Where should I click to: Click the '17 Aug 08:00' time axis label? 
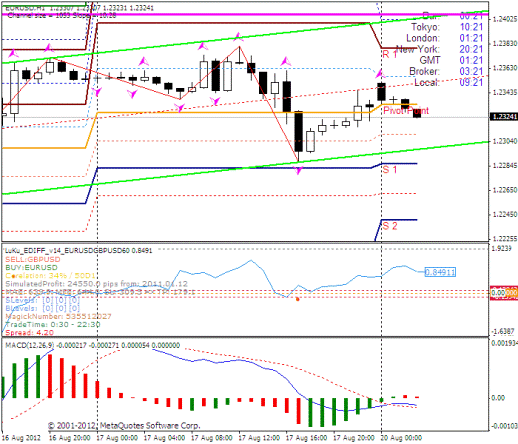tap(212, 438)
